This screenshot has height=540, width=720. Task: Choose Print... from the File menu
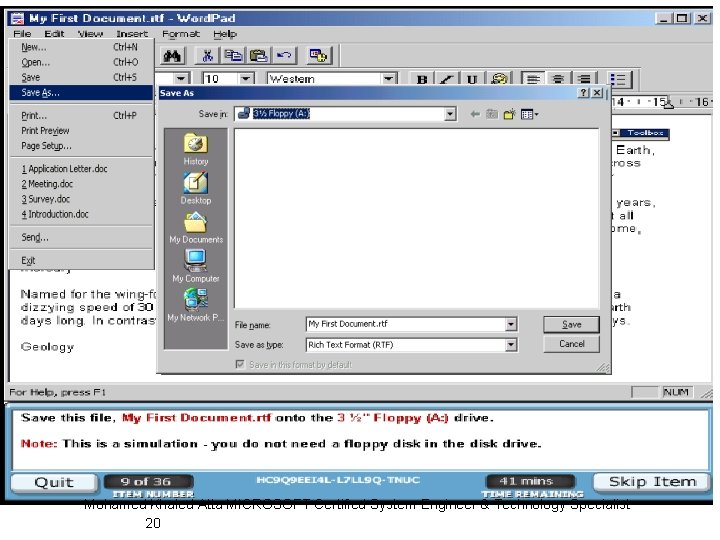(81, 116)
